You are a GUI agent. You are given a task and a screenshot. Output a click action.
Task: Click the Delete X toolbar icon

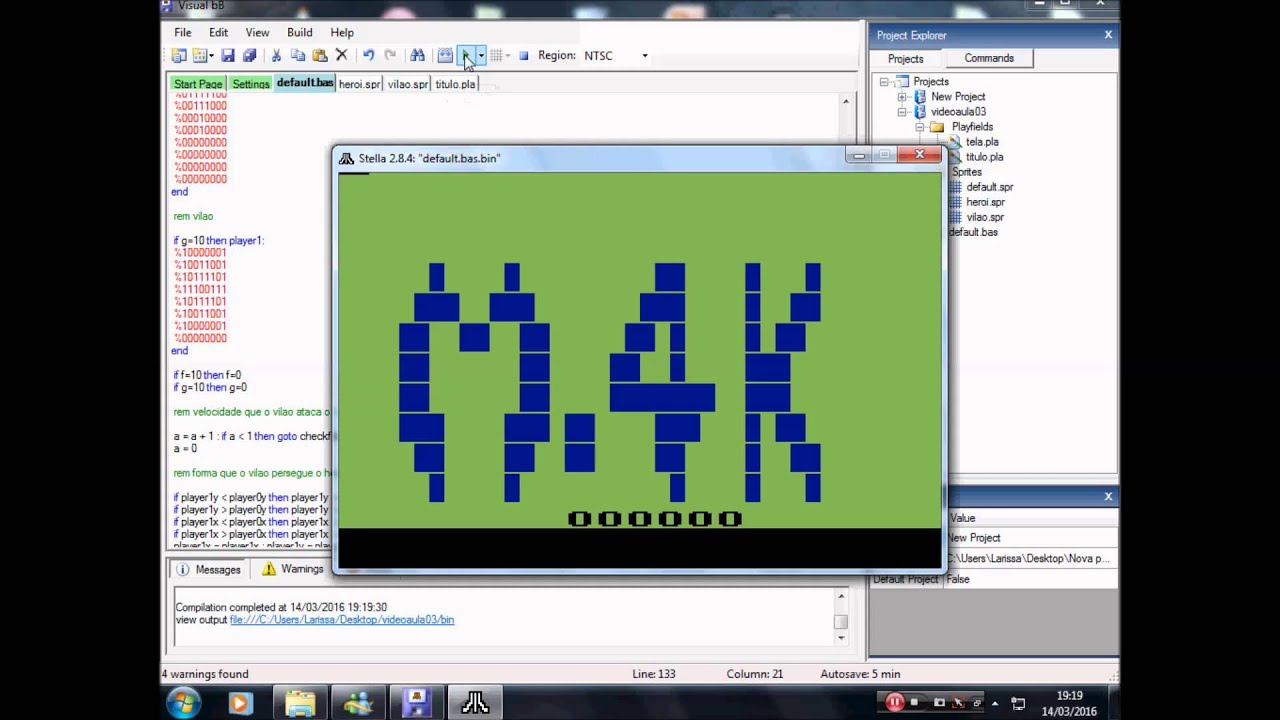click(x=341, y=56)
